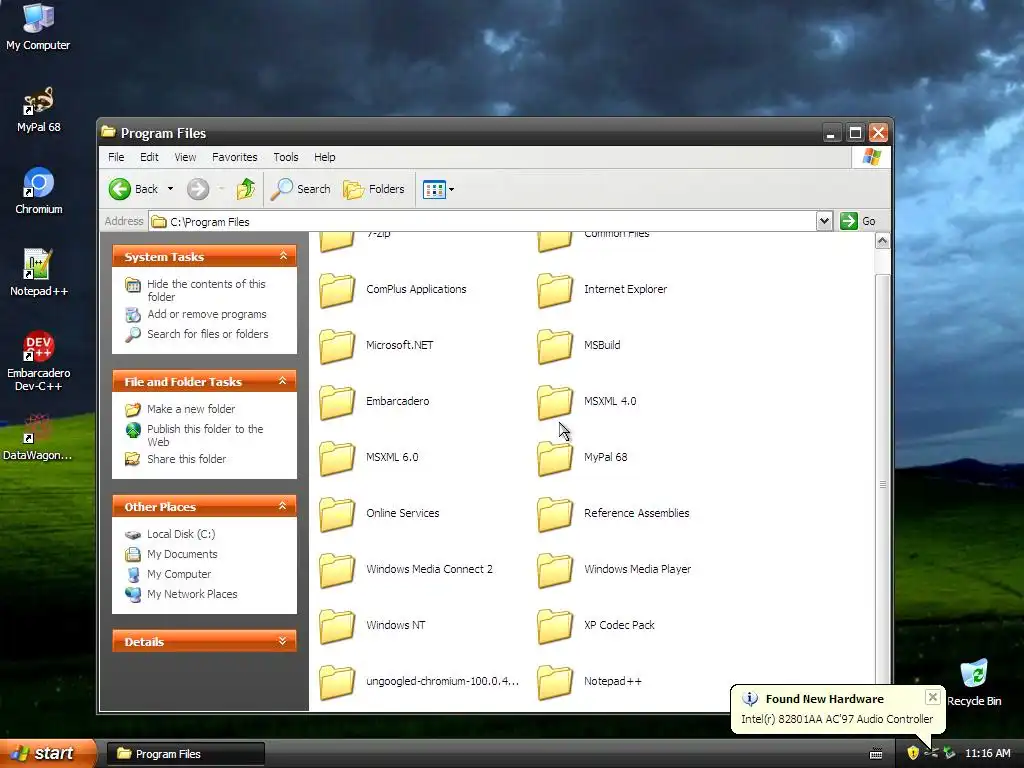Go up one folder level
This screenshot has width=1024, height=768.
[x=246, y=189]
